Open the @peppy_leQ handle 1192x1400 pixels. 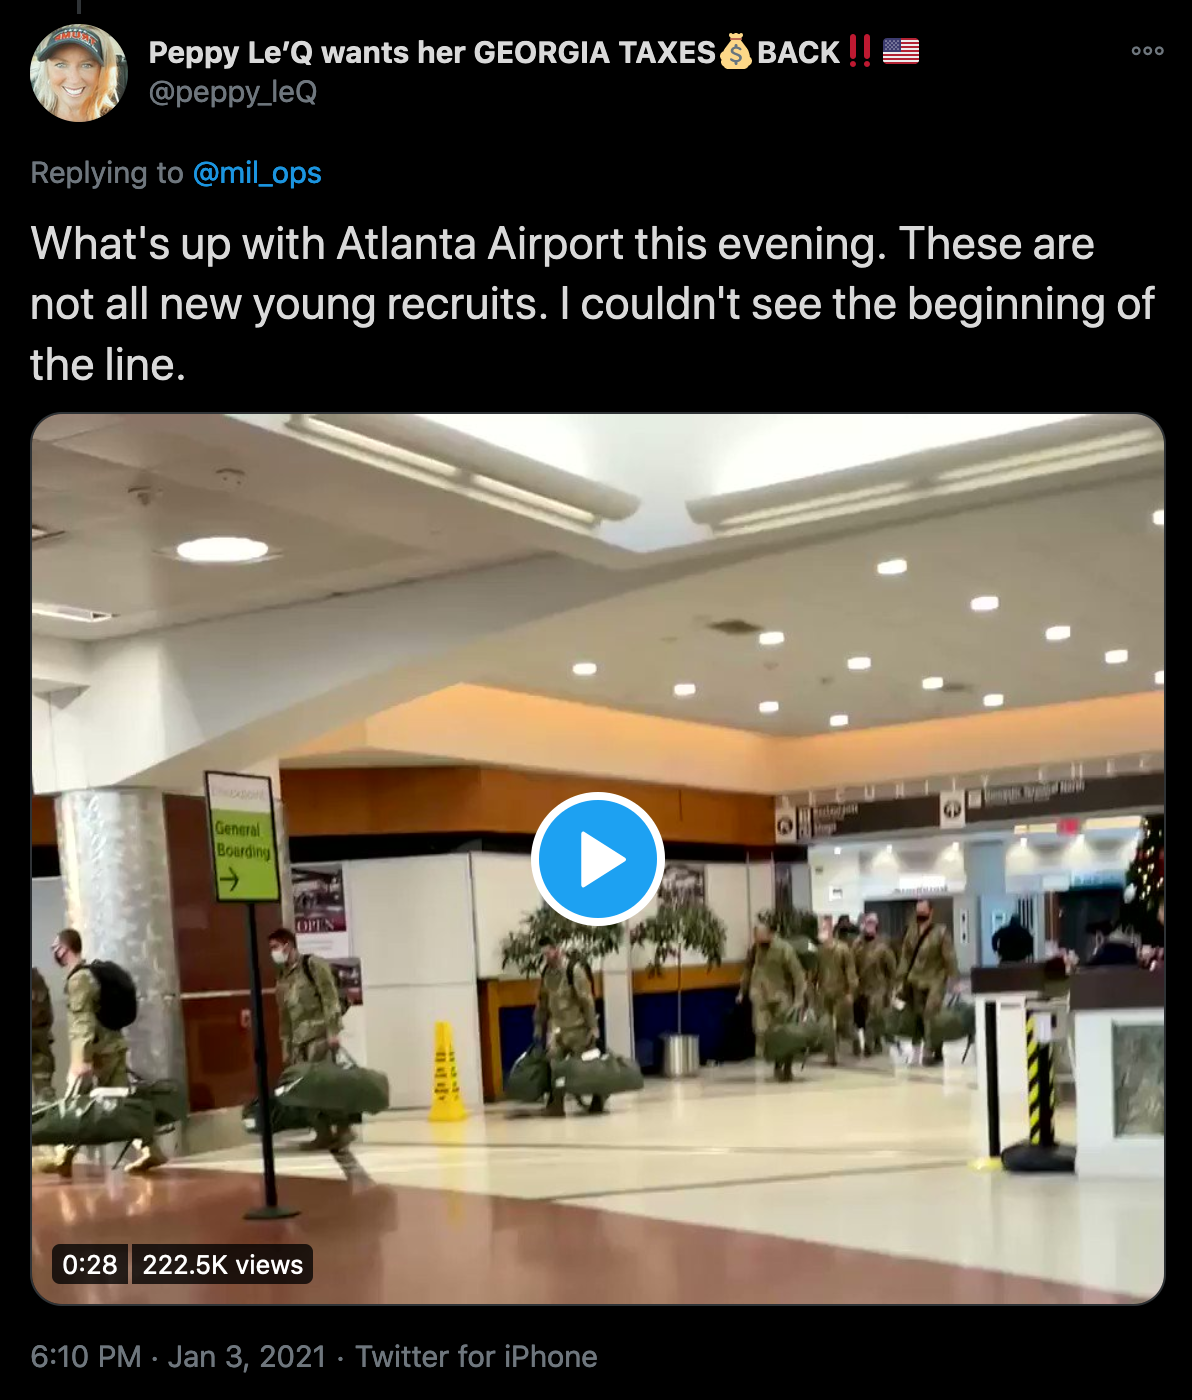tap(233, 92)
